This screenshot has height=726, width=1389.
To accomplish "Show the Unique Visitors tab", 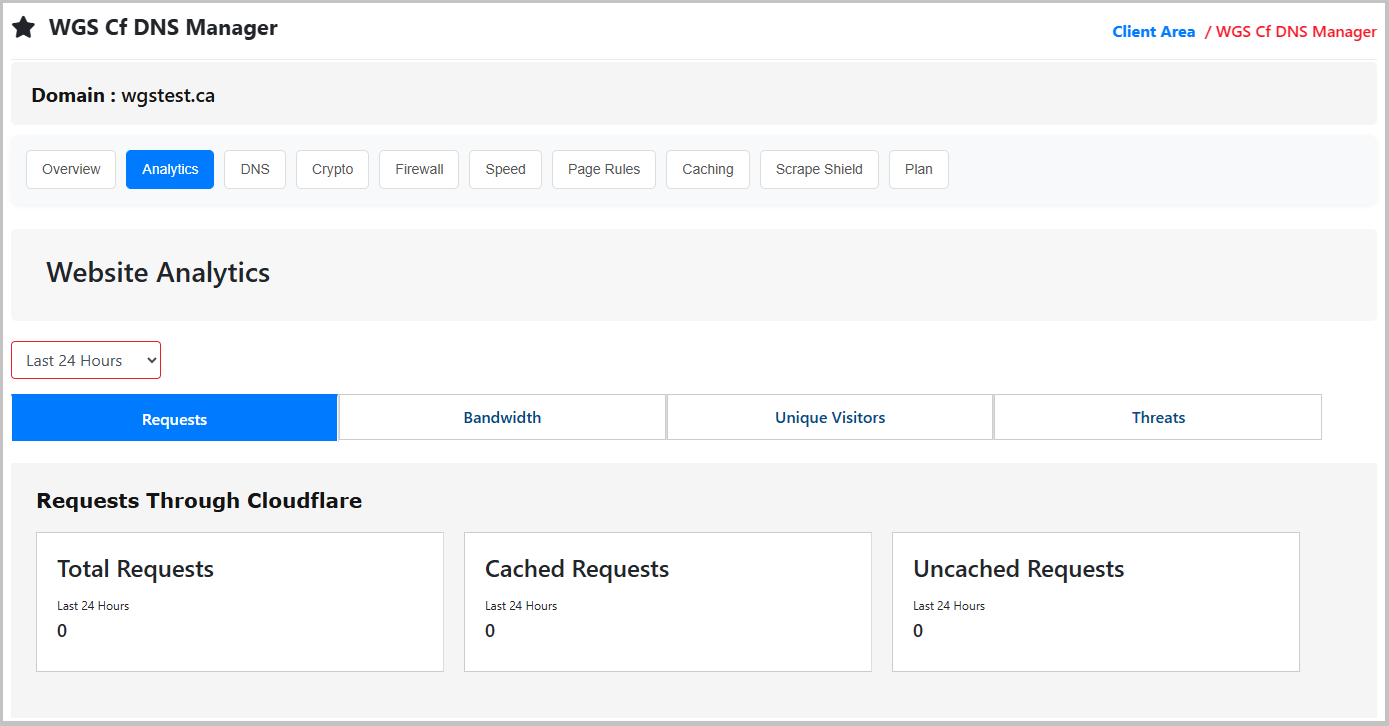I will 830,417.
